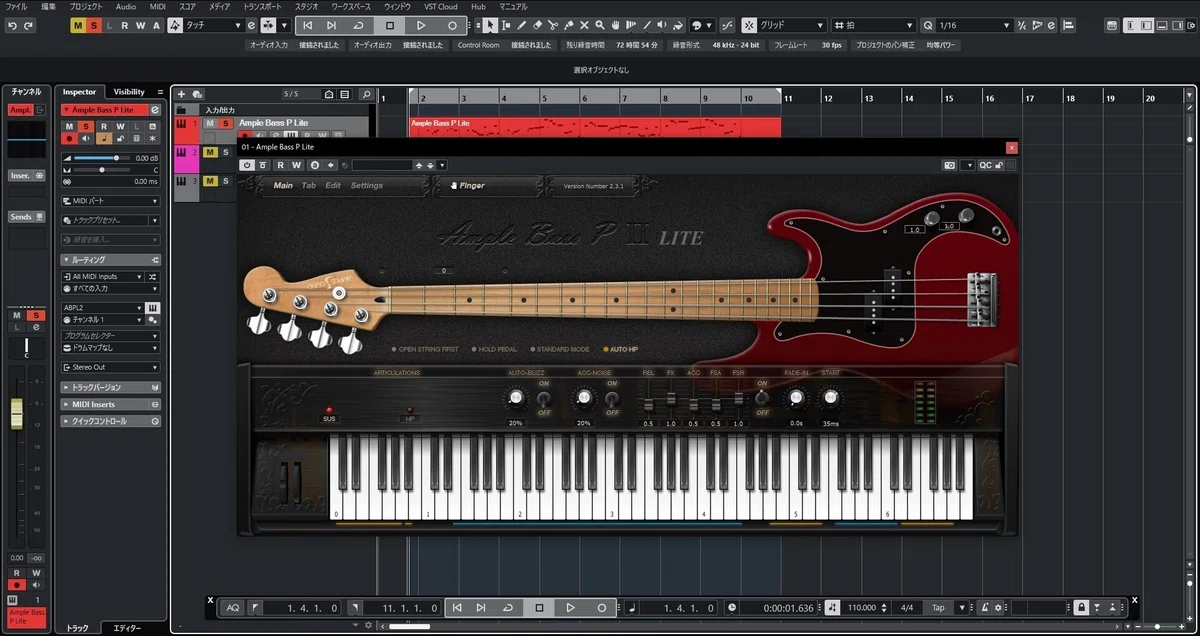Click the AQ button in transport bar
The image size is (1200, 636).
233,607
